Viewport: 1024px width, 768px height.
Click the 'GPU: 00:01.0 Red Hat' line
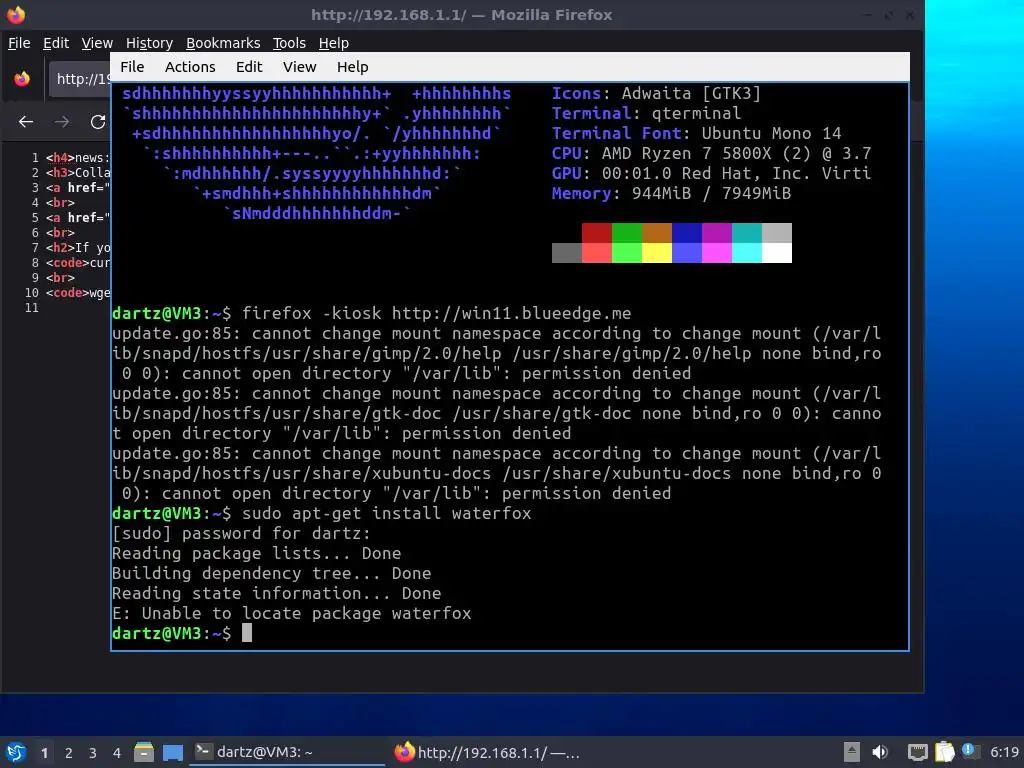pos(712,173)
